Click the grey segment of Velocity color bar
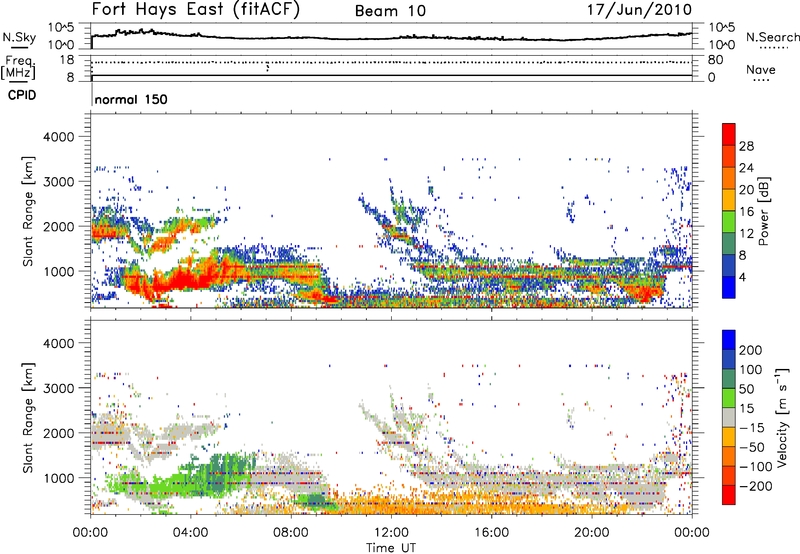Screen dimensions: 800x554 729,418
